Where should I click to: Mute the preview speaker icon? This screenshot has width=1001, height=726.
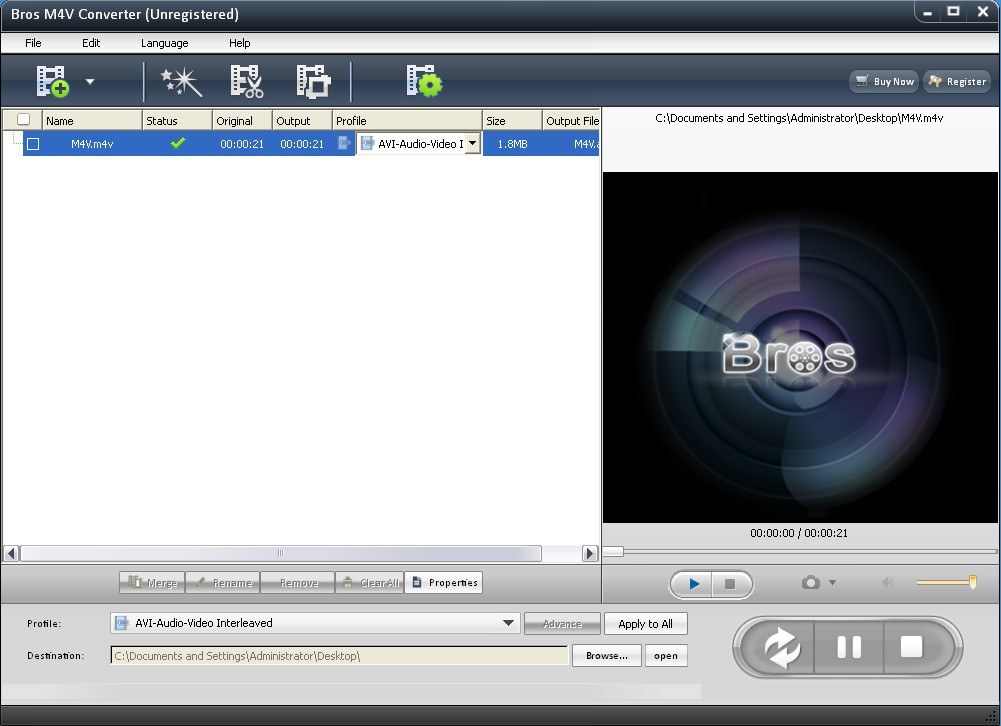pos(887,582)
